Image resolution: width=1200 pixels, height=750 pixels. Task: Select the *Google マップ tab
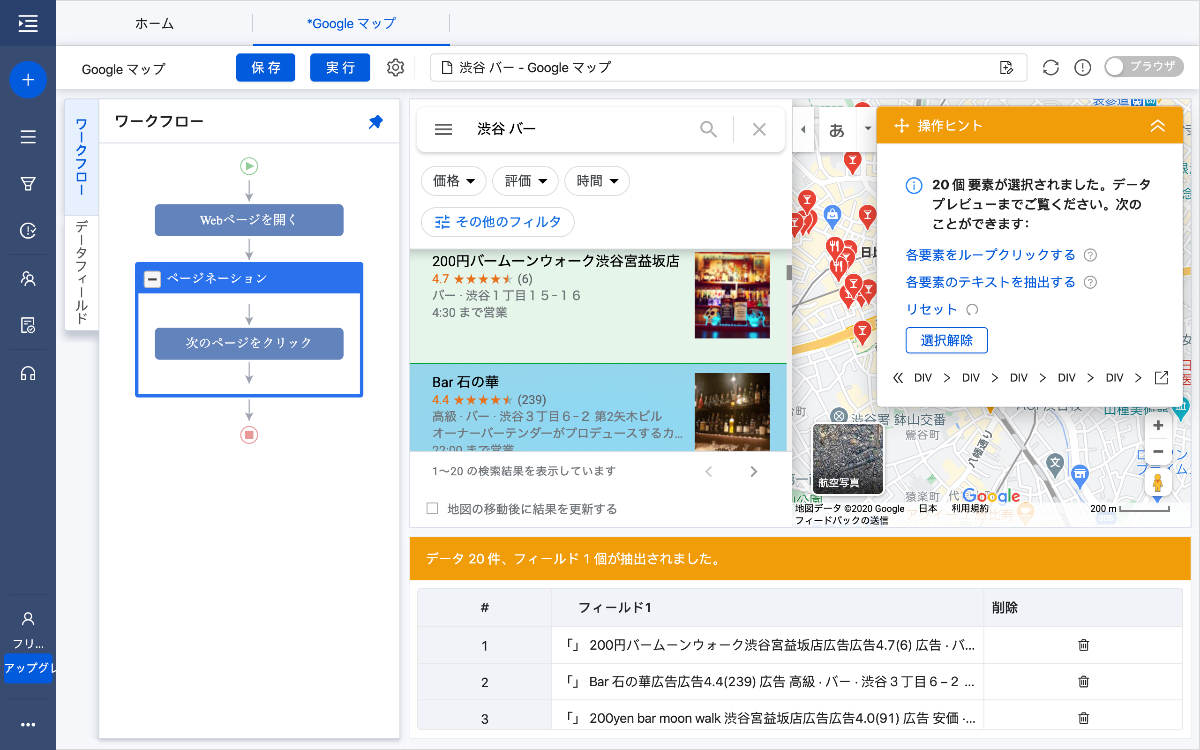pyautogui.click(x=351, y=23)
